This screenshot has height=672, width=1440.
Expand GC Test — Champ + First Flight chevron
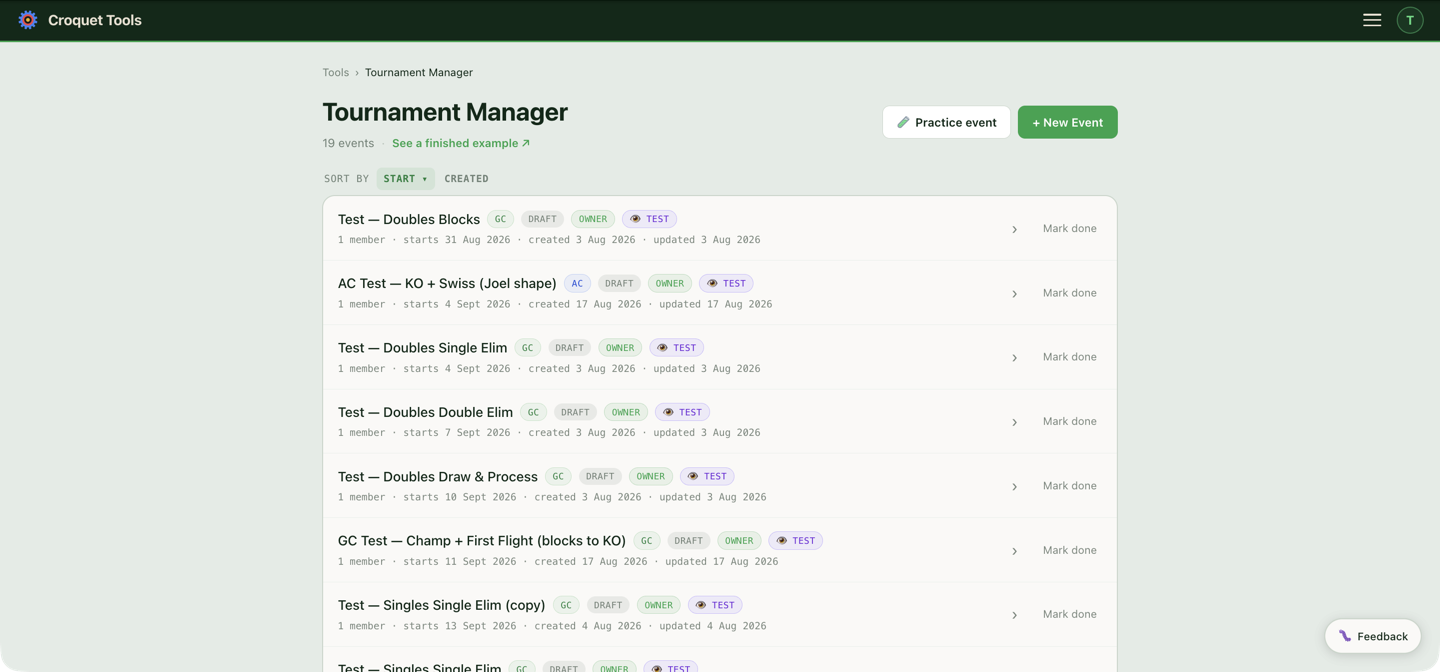click(x=1014, y=550)
